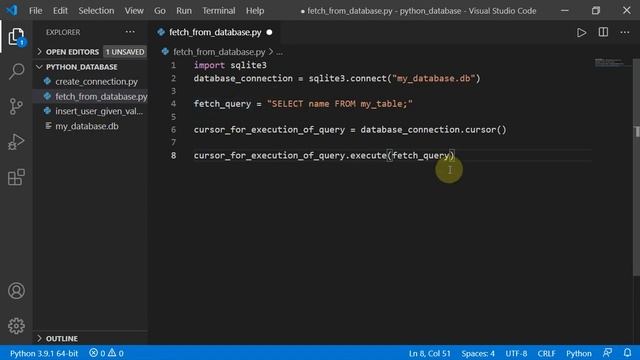640x360 pixels.
Task: Open the Extensions view icon
Action: [x=16, y=177]
